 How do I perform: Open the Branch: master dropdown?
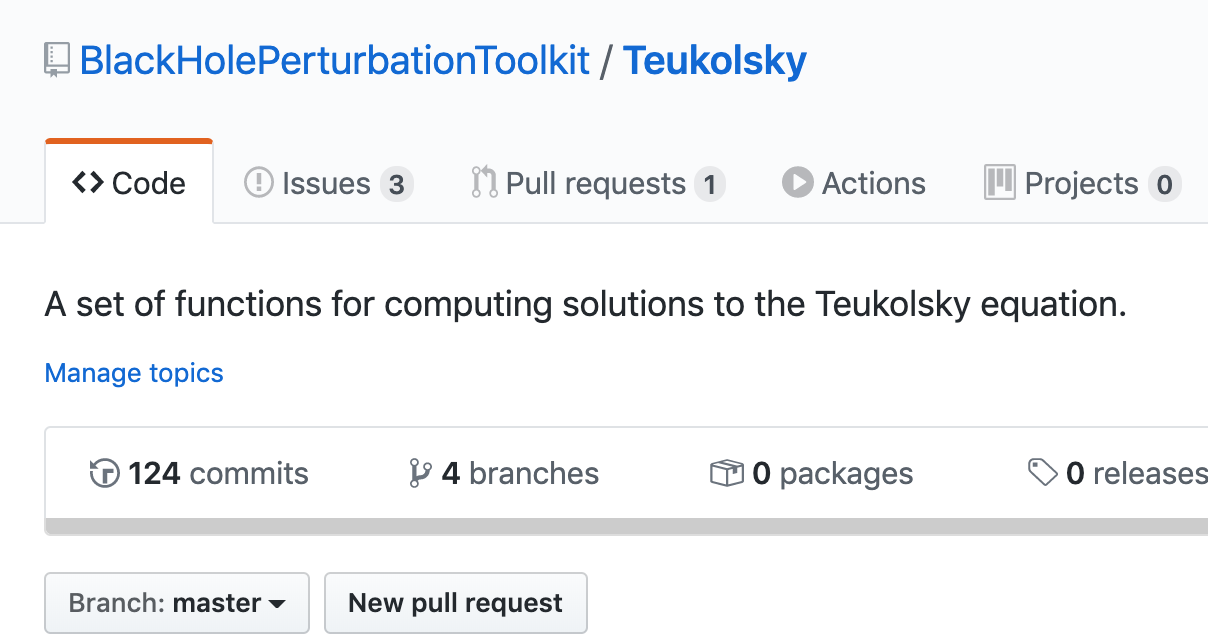[x=177, y=603]
